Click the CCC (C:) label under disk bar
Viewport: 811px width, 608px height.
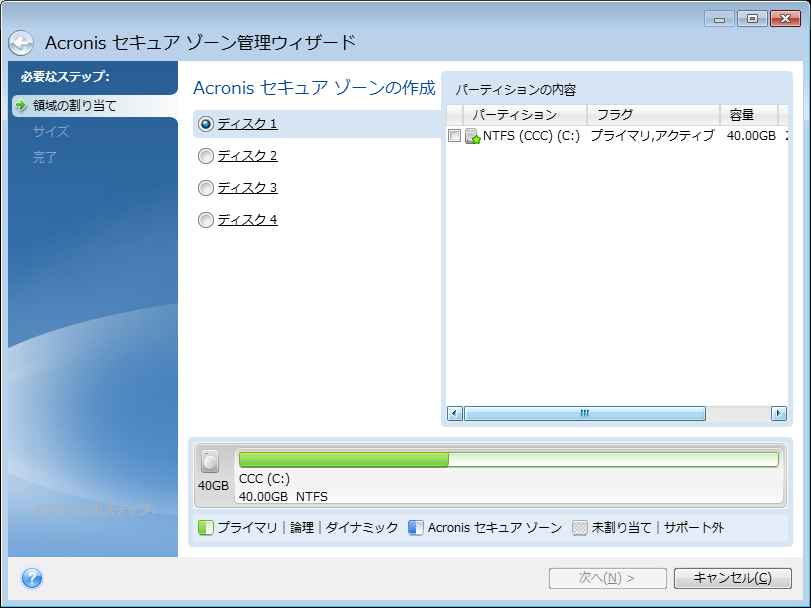(x=264, y=479)
